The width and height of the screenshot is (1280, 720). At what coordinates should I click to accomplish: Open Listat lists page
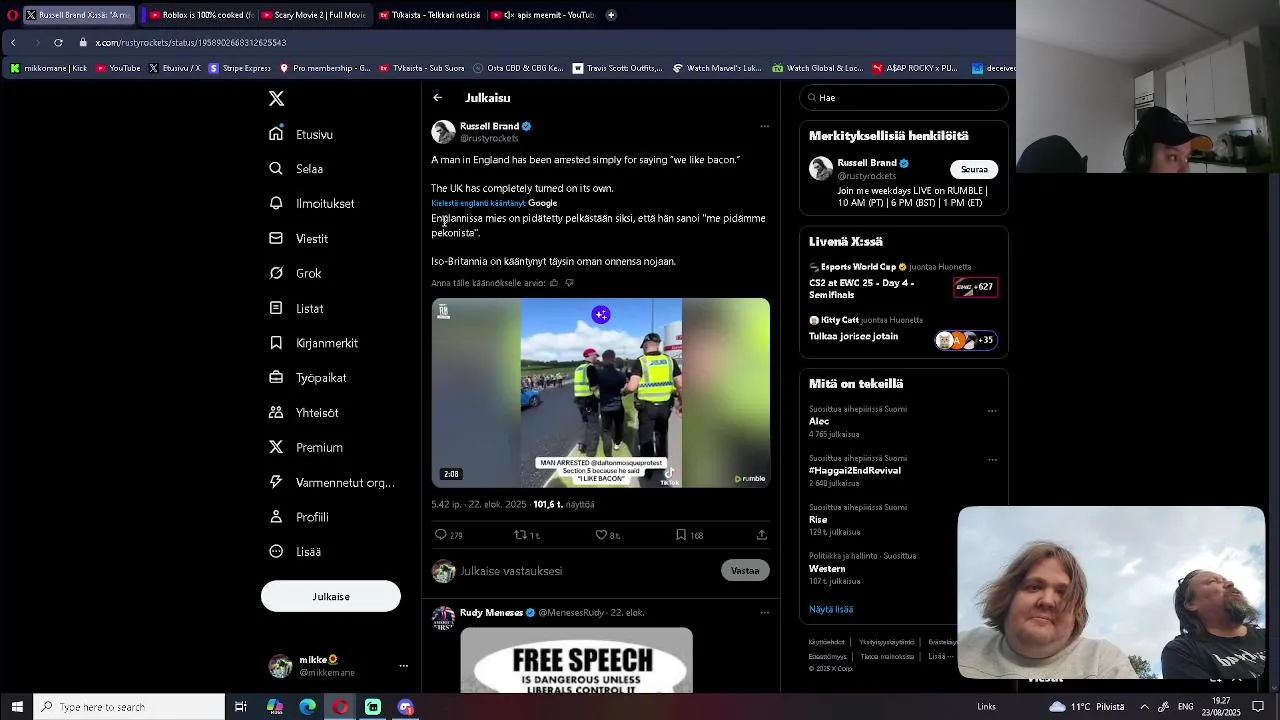pos(296,308)
